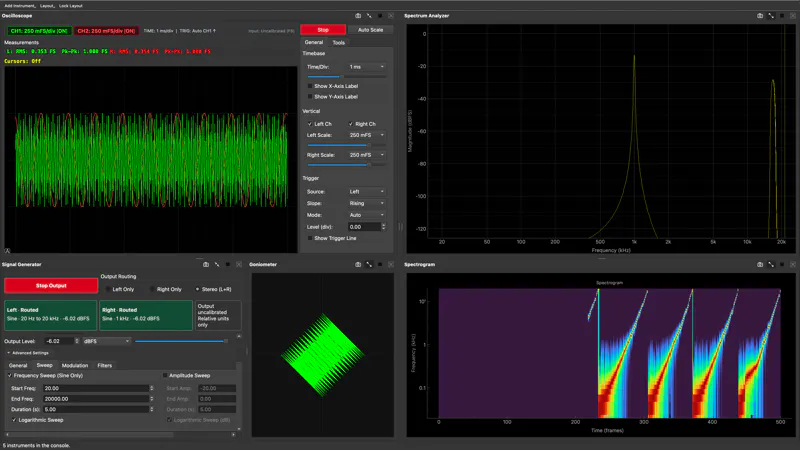Open the Left Scale dropdown
The image size is (800, 450).
366,135
